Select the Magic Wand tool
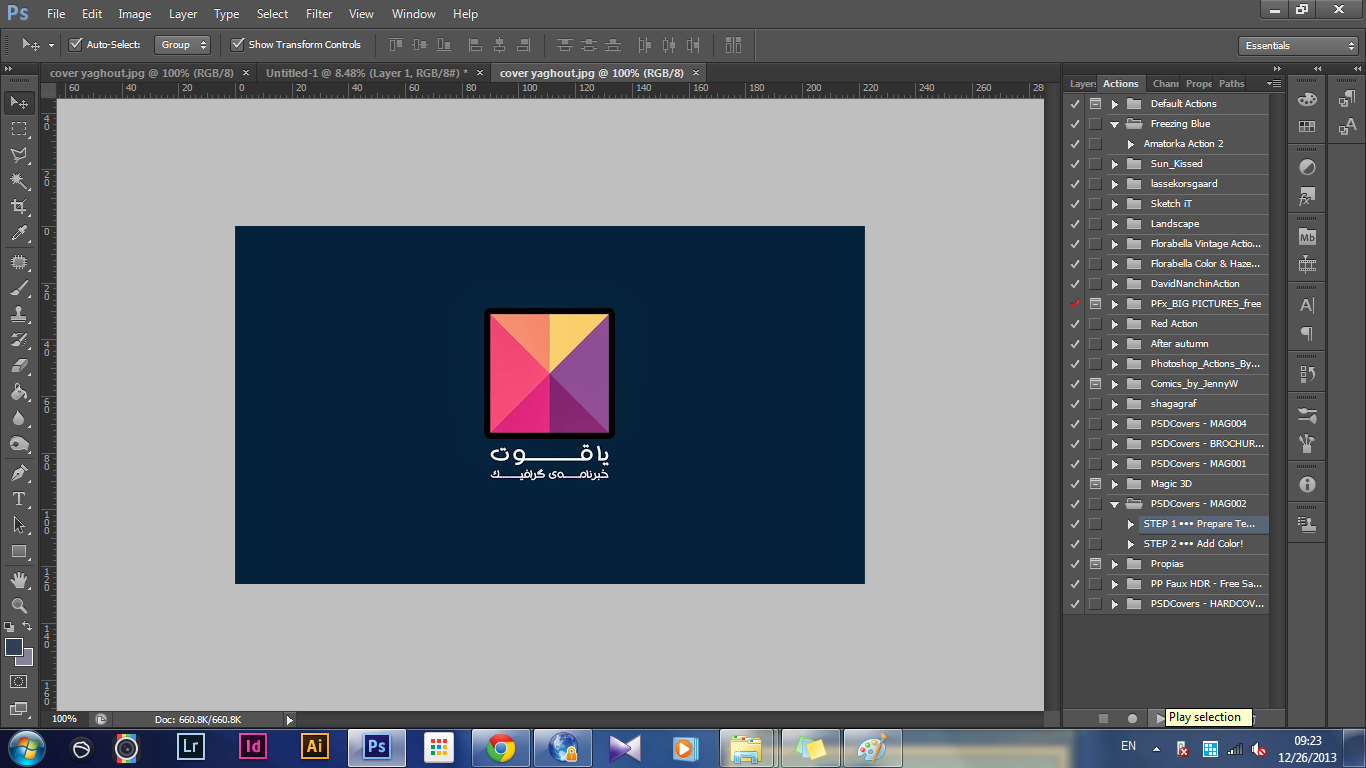This screenshot has height=768, width=1366. pyautogui.click(x=18, y=181)
